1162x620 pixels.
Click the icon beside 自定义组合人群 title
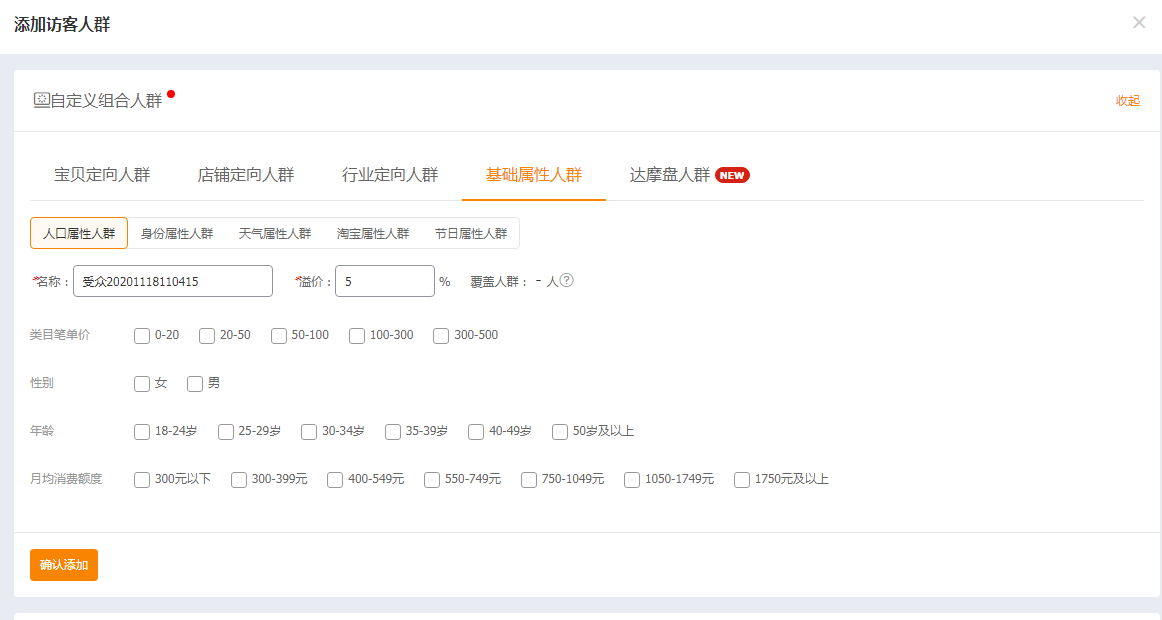tap(41, 100)
